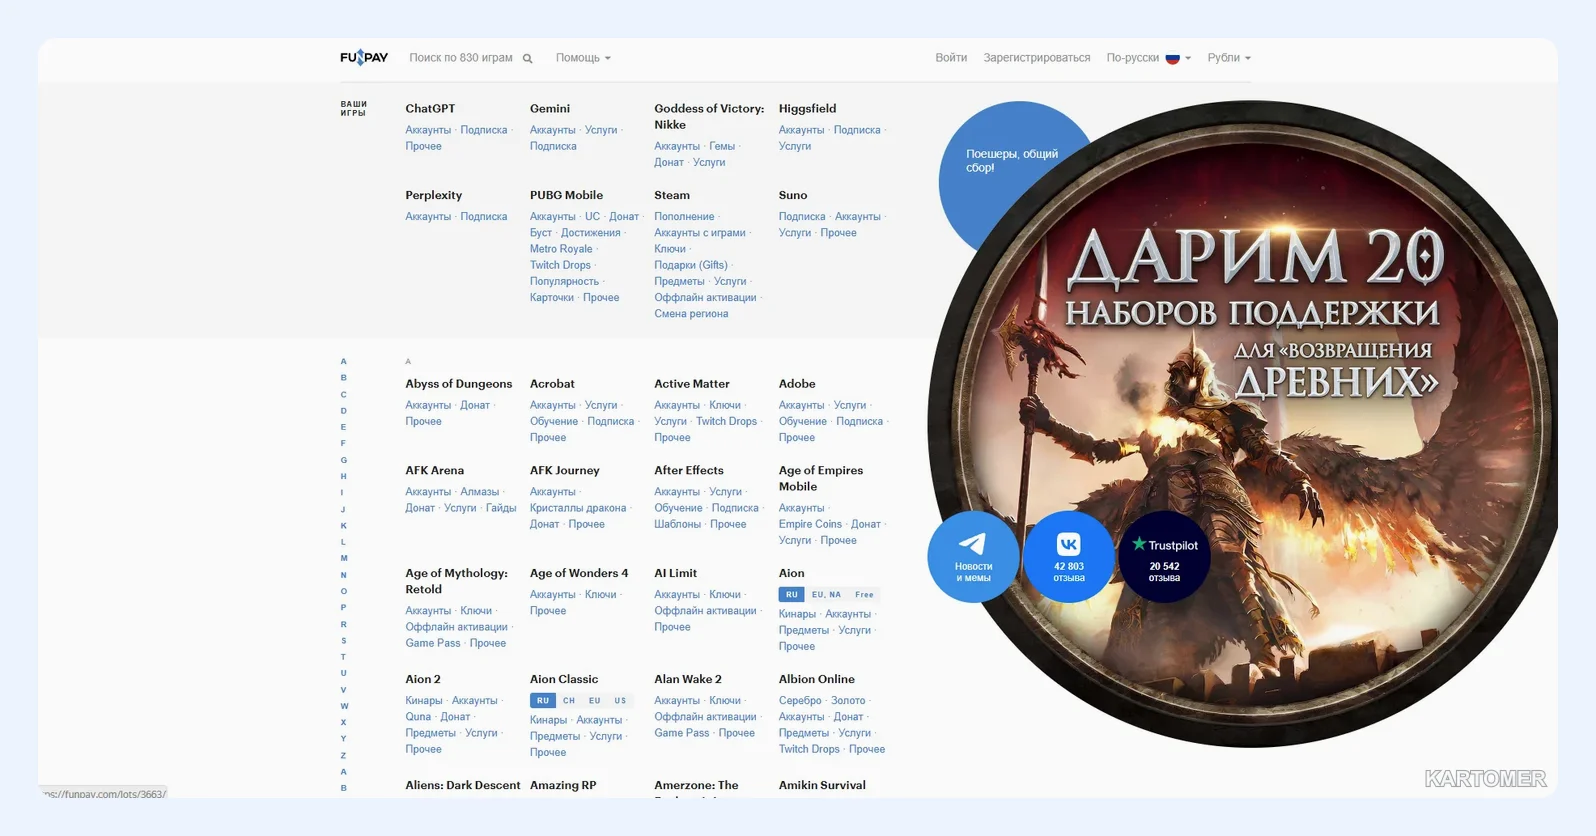Open the VK reviews circle

coord(1068,557)
